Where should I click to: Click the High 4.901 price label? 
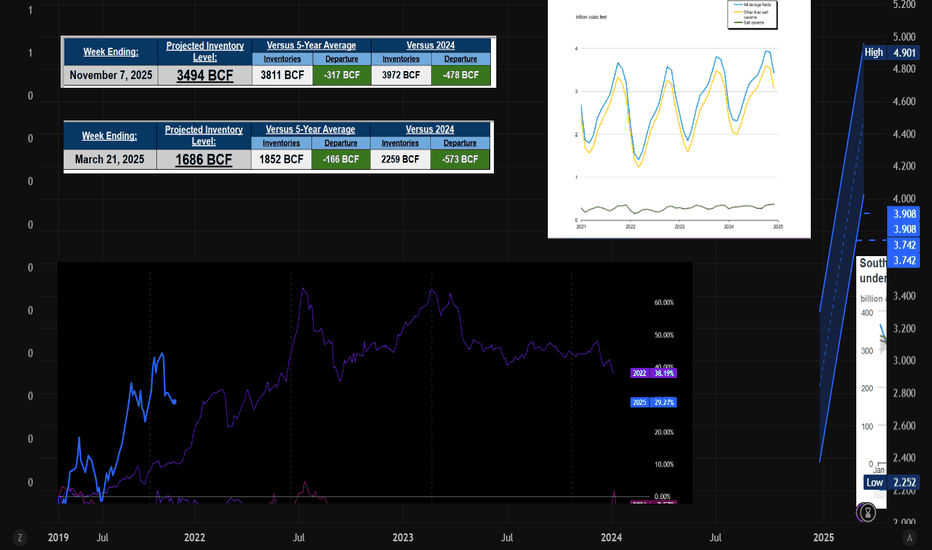point(890,52)
